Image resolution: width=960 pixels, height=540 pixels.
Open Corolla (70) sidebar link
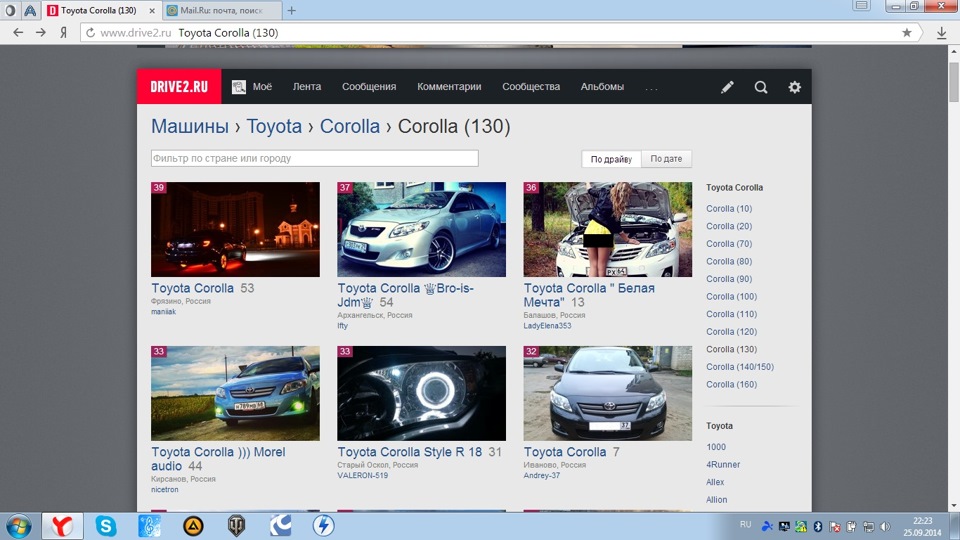pyautogui.click(x=729, y=244)
